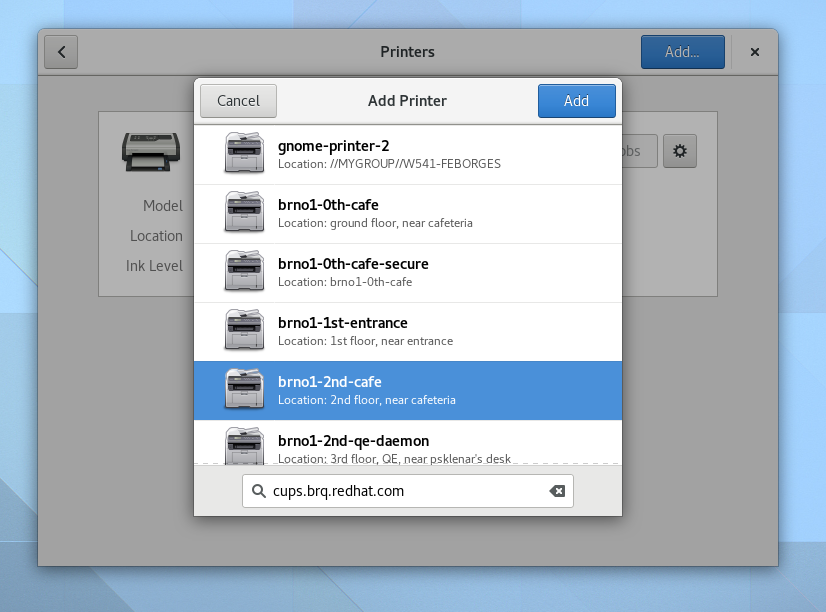Click the Add... button in Printers header
Image resolution: width=826 pixels, height=612 pixels.
tap(683, 52)
